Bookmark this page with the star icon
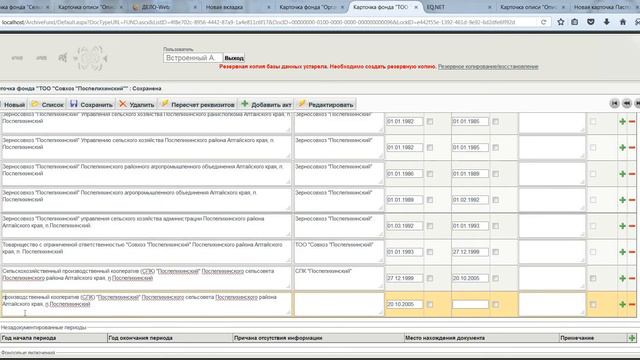Screen dimensions: 640x360 [560, 22]
